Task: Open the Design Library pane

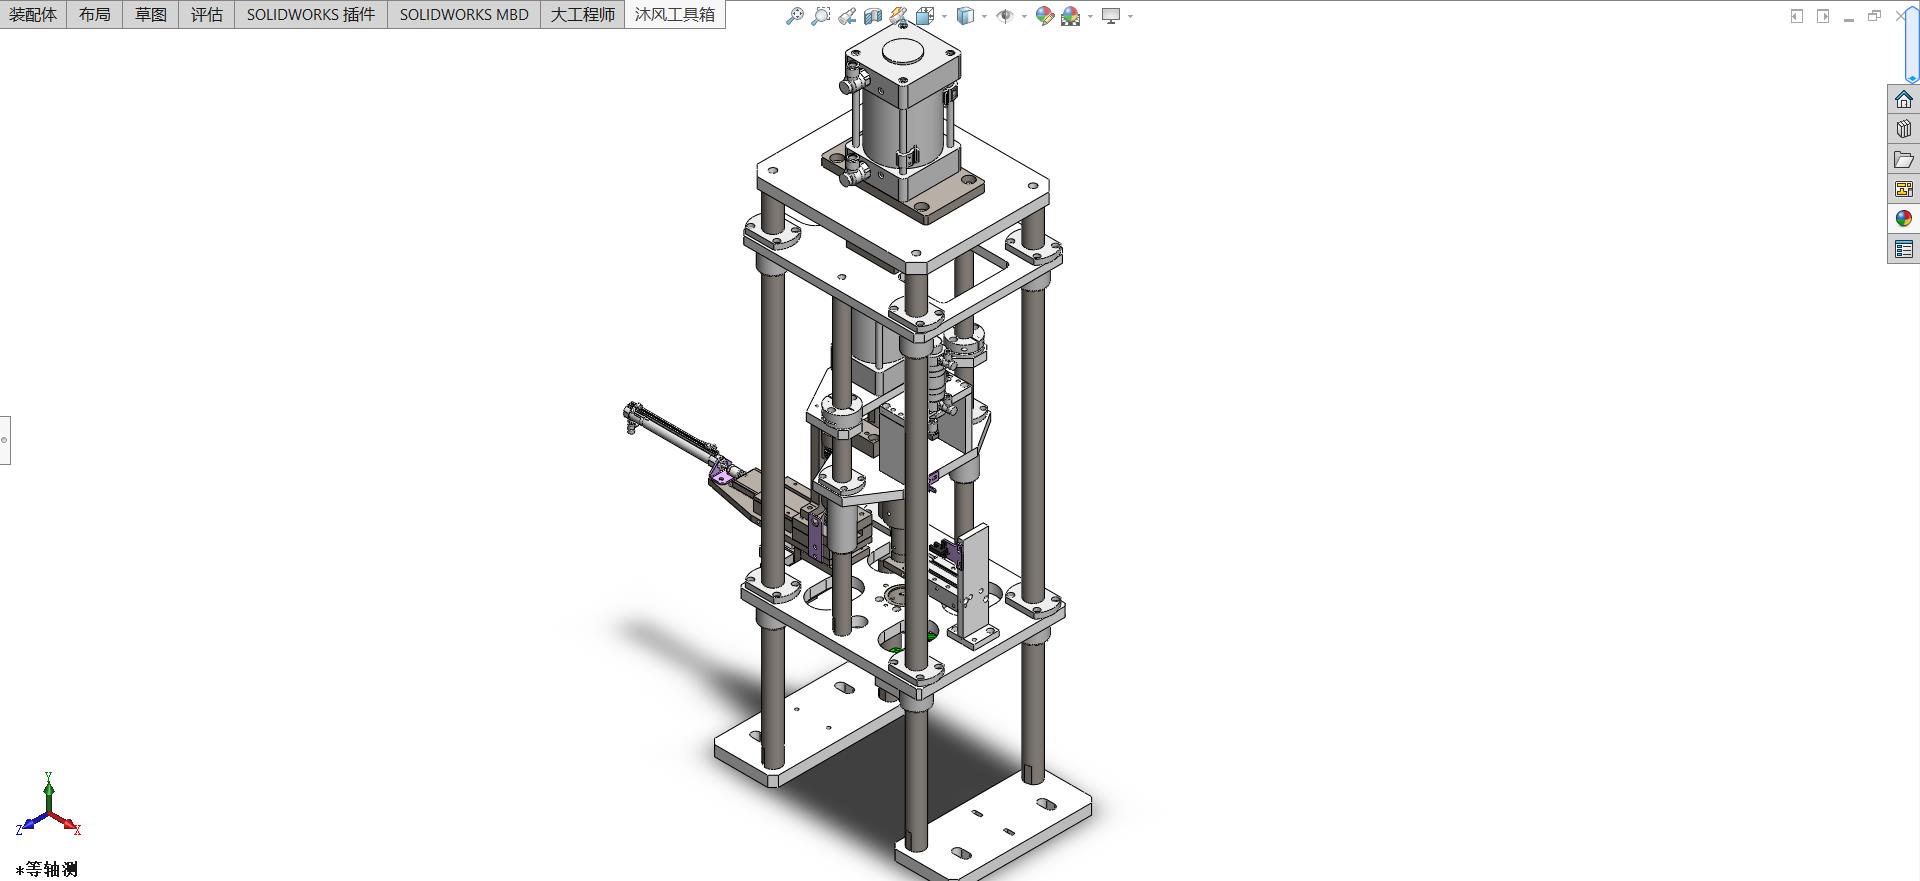Action: 1904,129
